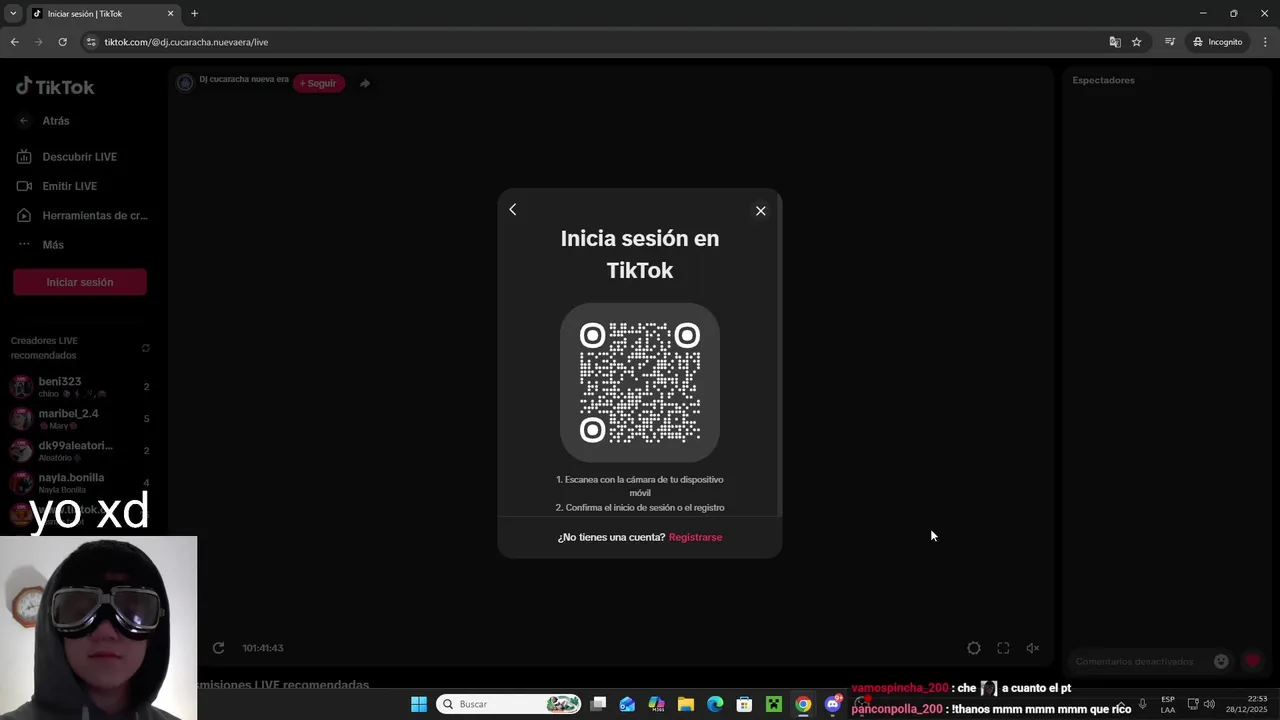Open the Registrarse sign-up link
This screenshot has width=1280, height=720.
click(695, 537)
